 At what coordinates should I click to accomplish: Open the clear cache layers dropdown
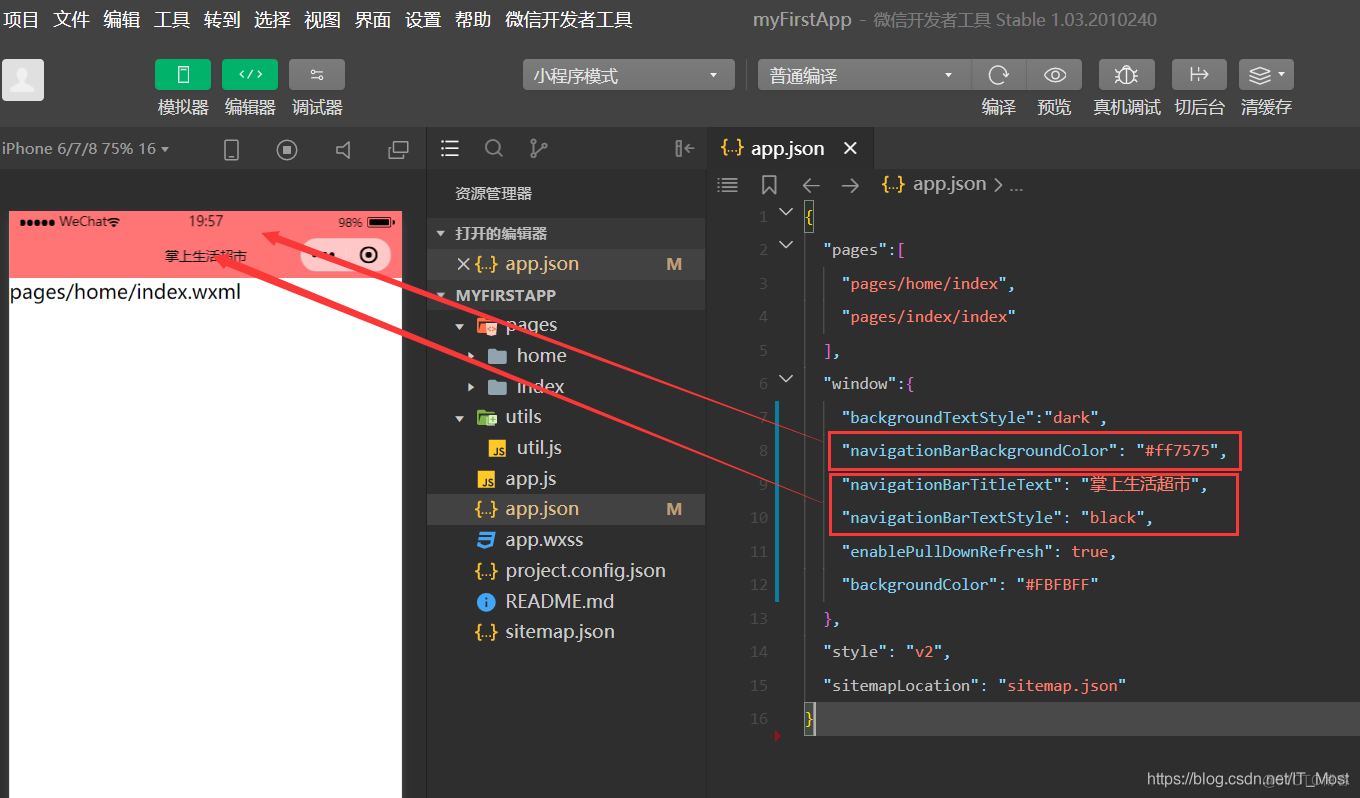1266,76
